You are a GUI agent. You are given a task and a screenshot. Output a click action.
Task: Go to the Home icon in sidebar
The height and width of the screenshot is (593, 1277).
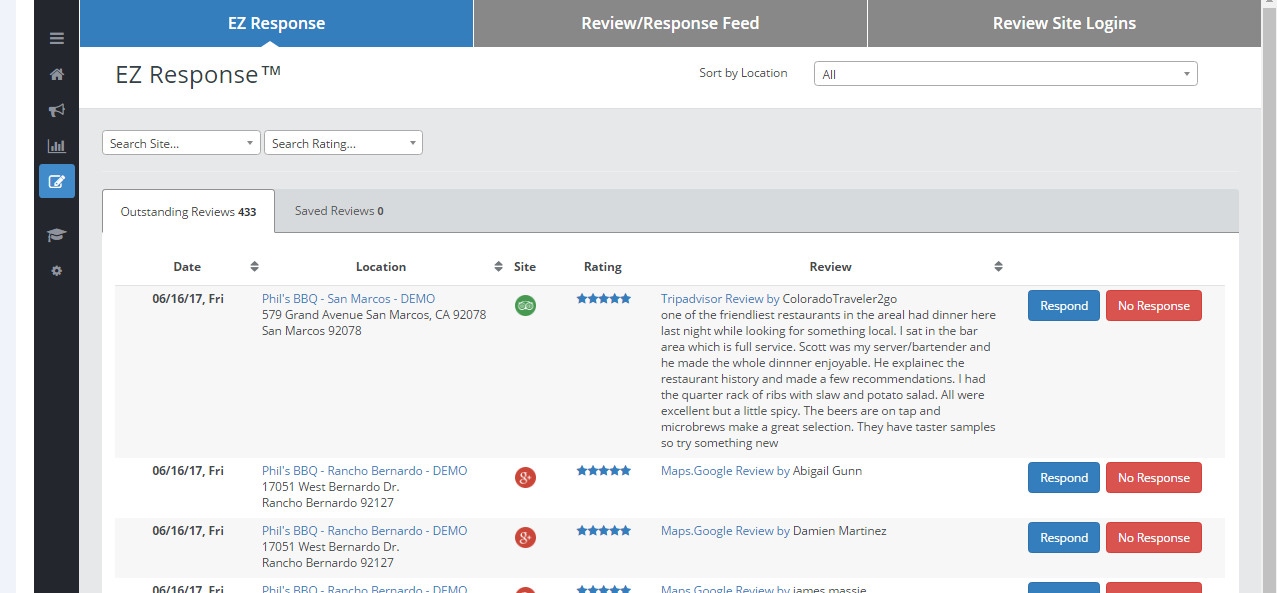(x=57, y=74)
